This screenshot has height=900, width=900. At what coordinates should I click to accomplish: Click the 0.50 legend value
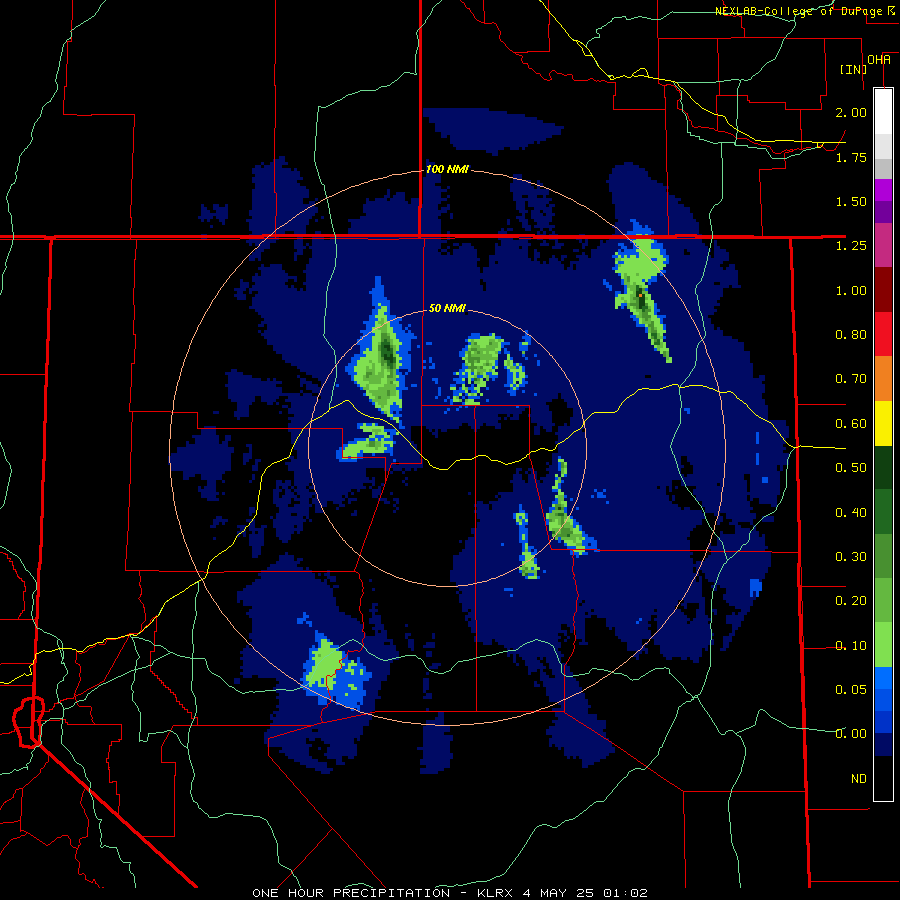coord(851,468)
